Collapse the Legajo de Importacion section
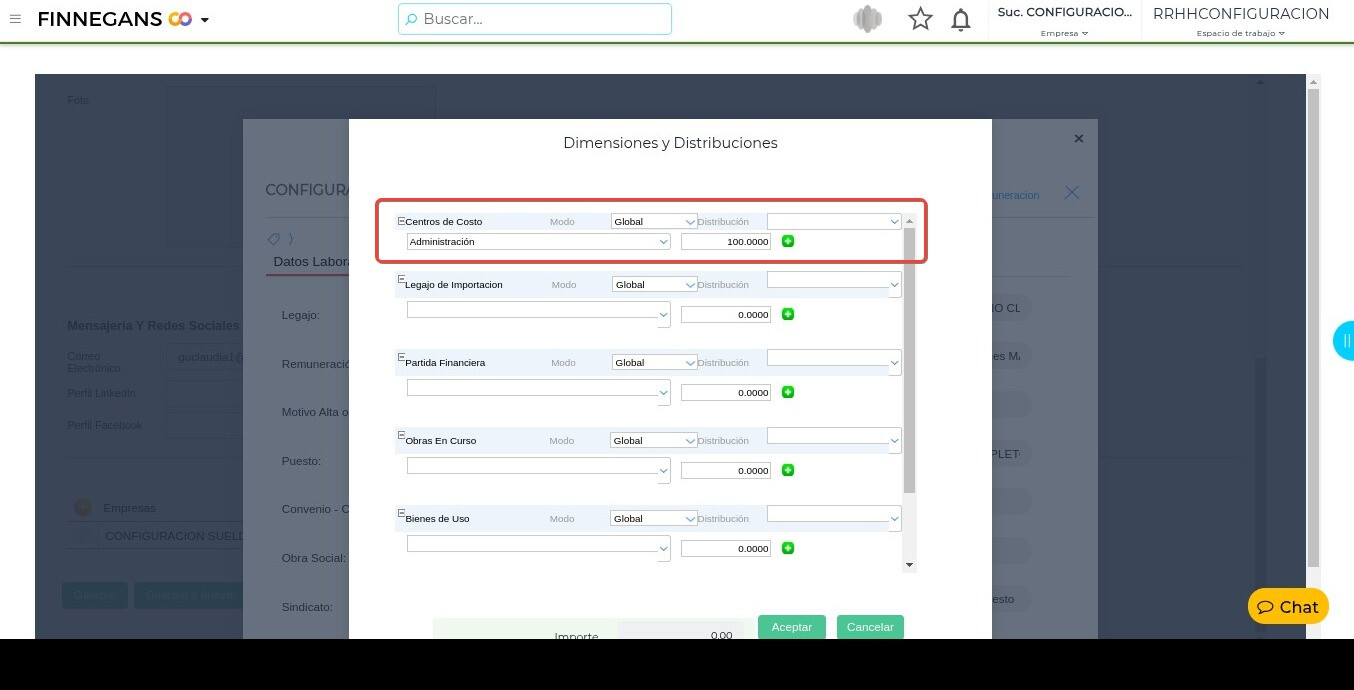 (401, 280)
